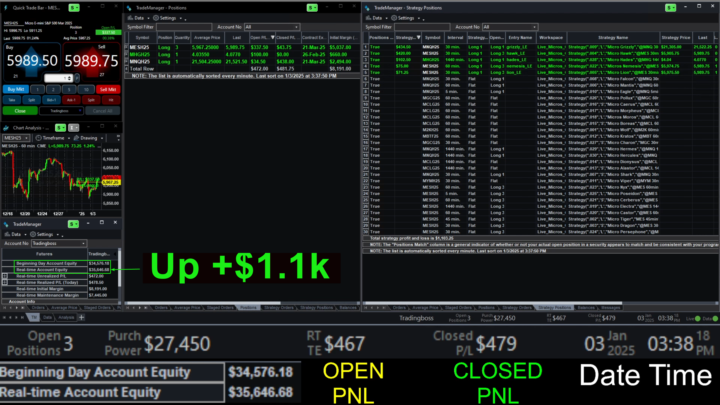Click sort arrow on Strategy P/L column header
Screen dimensions: 720x405
tap(418, 37)
